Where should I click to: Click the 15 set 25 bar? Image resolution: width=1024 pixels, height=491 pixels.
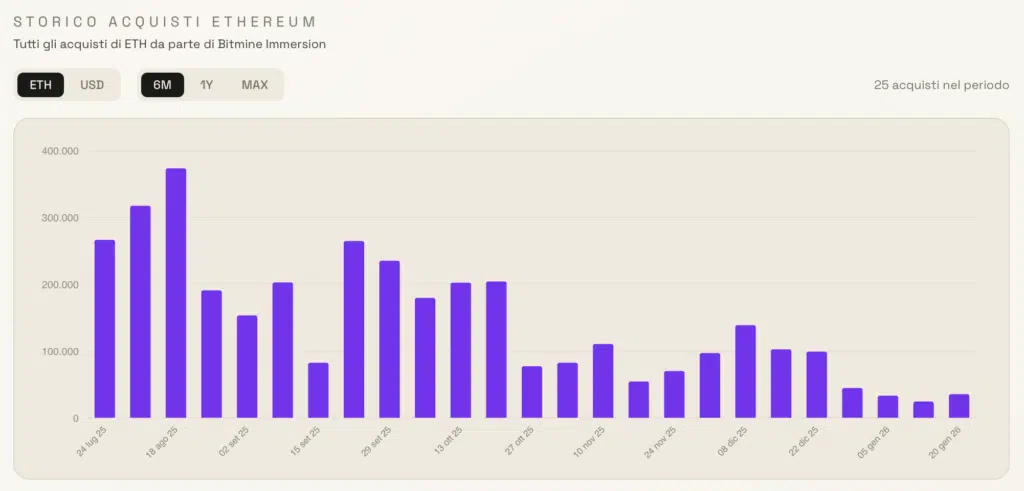318,390
